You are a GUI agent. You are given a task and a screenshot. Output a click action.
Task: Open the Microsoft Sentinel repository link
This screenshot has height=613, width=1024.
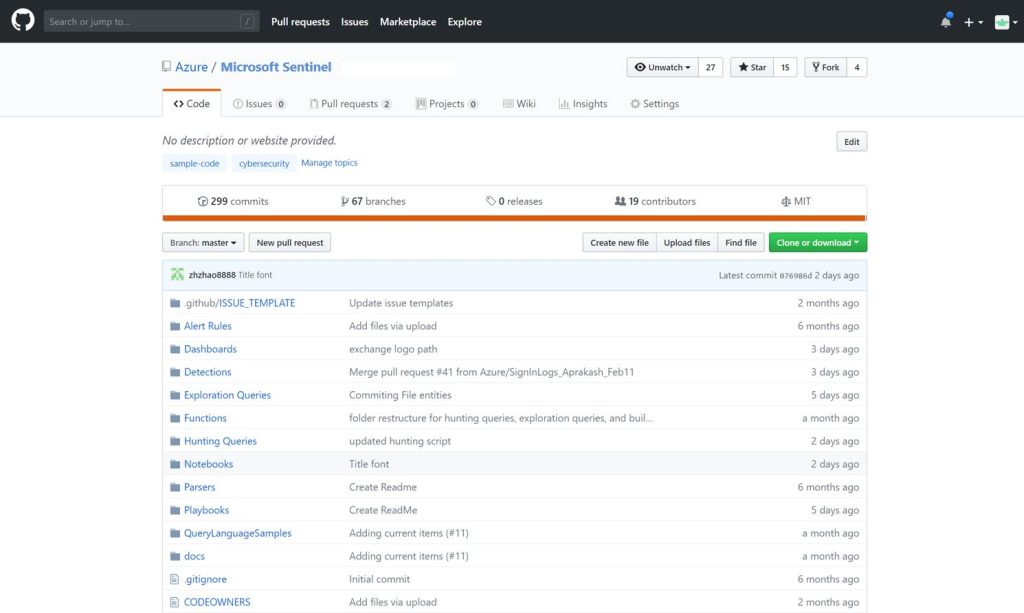tap(276, 67)
